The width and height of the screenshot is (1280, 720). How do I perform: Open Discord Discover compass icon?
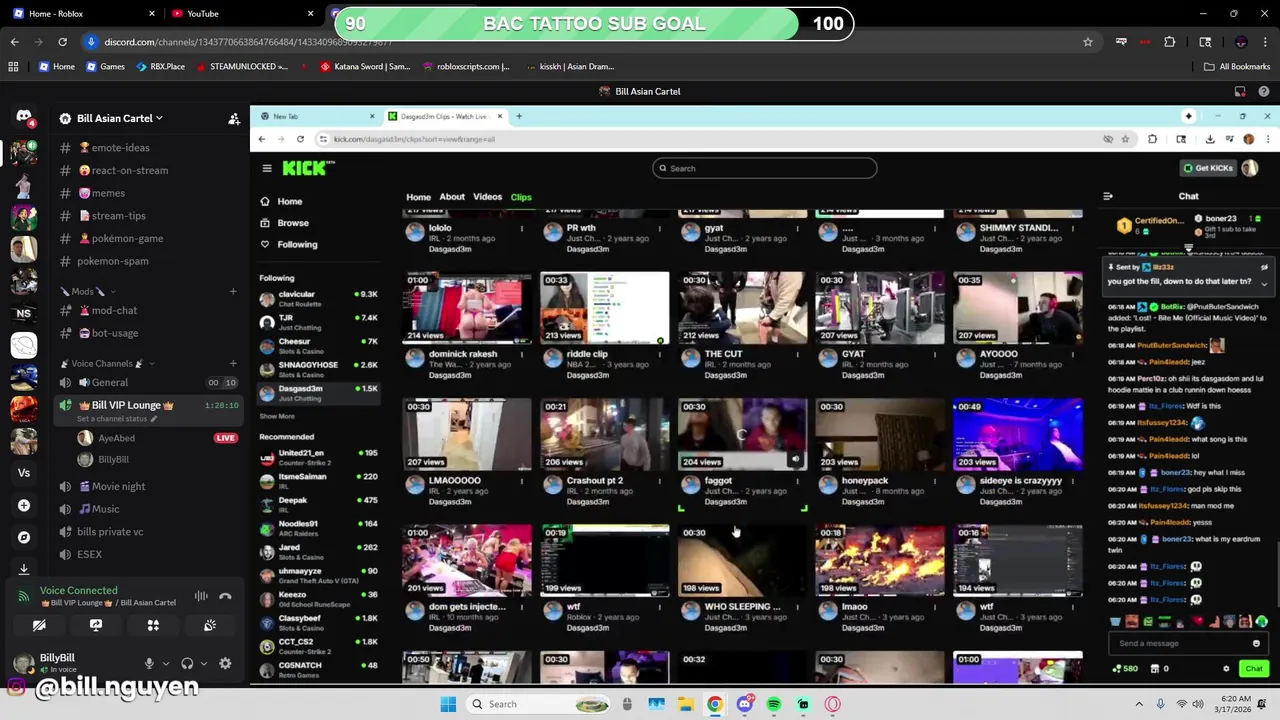tap(24, 537)
